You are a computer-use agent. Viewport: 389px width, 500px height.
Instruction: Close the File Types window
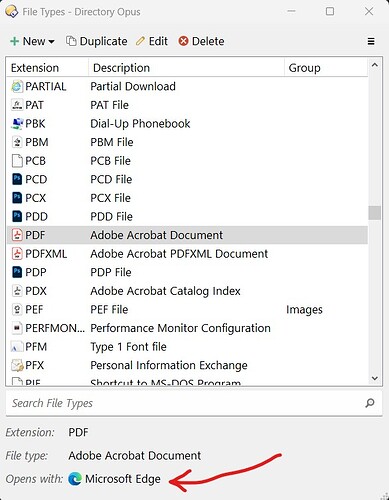[x=369, y=11]
